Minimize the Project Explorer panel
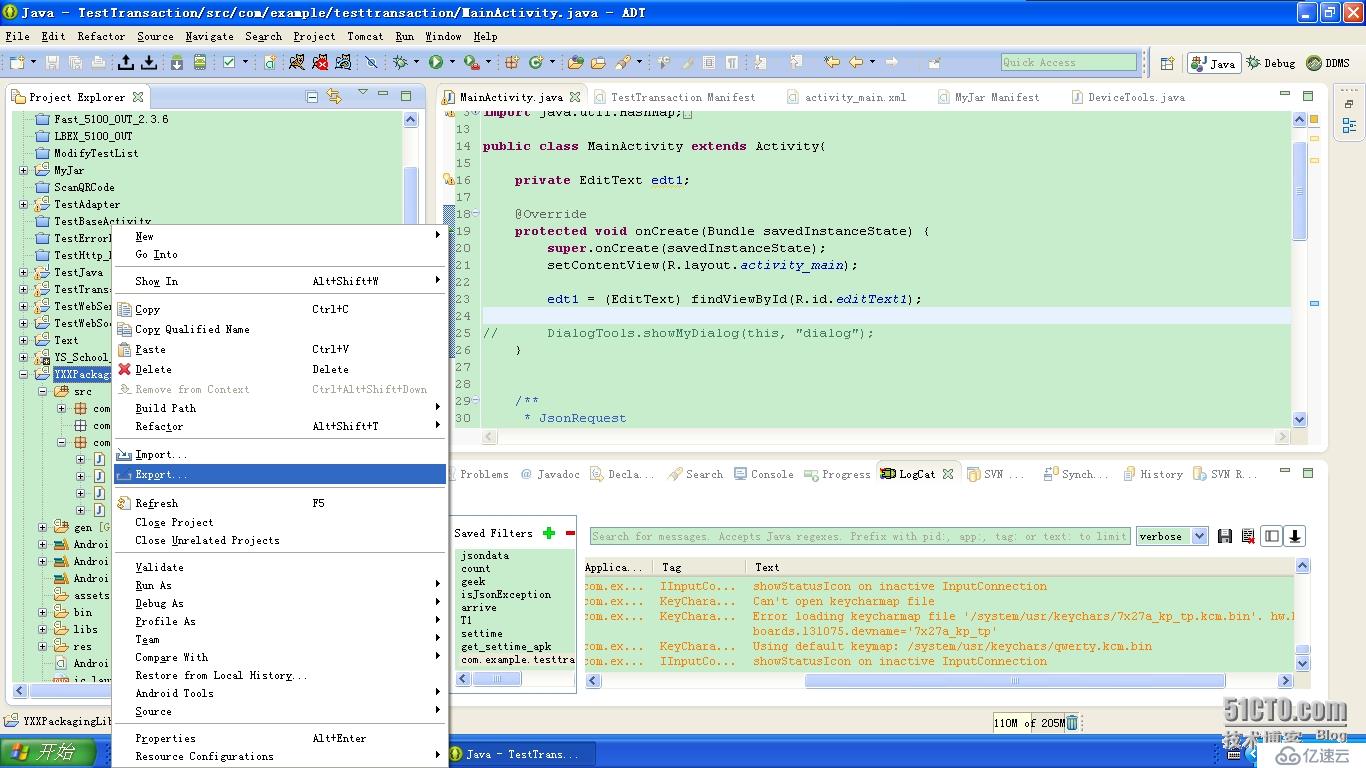This screenshot has height=768, width=1366. 384,95
